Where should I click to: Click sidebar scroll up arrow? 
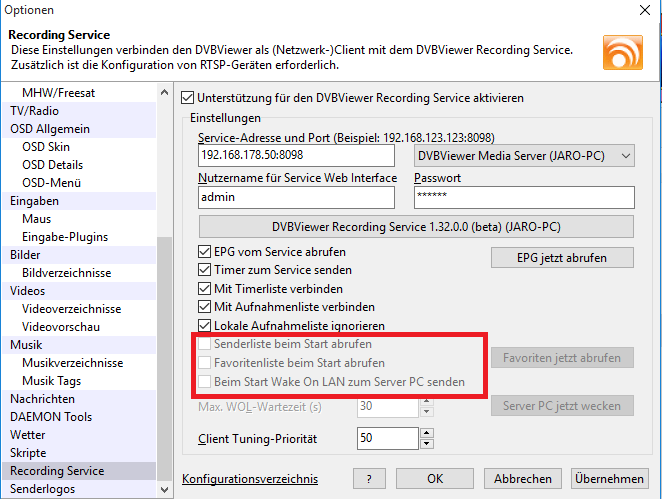click(x=165, y=92)
